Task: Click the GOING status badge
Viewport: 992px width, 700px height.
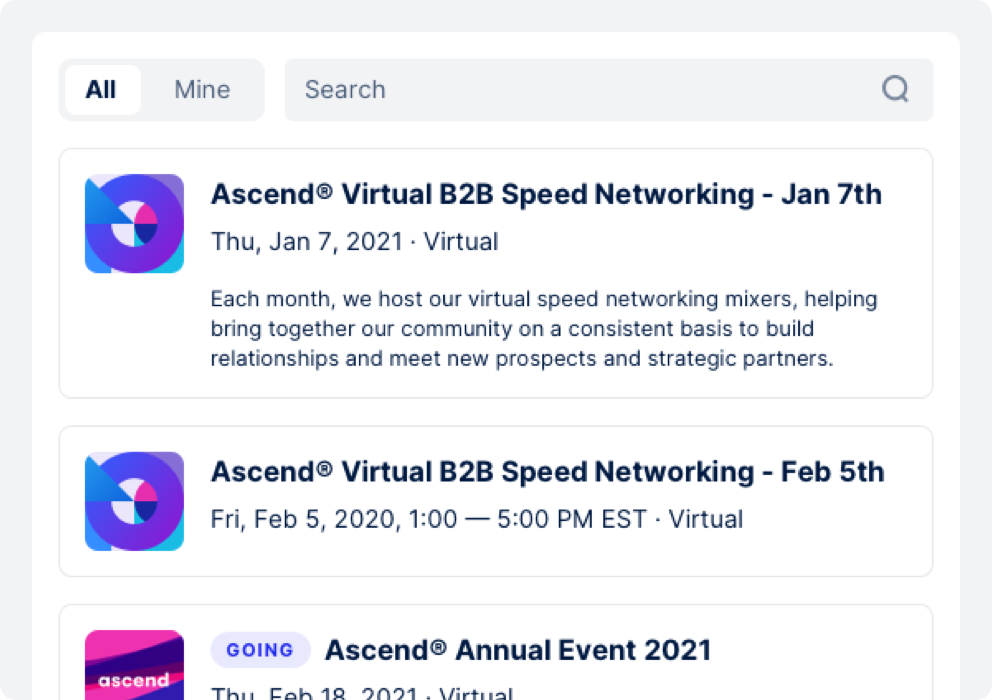Action: click(260, 650)
